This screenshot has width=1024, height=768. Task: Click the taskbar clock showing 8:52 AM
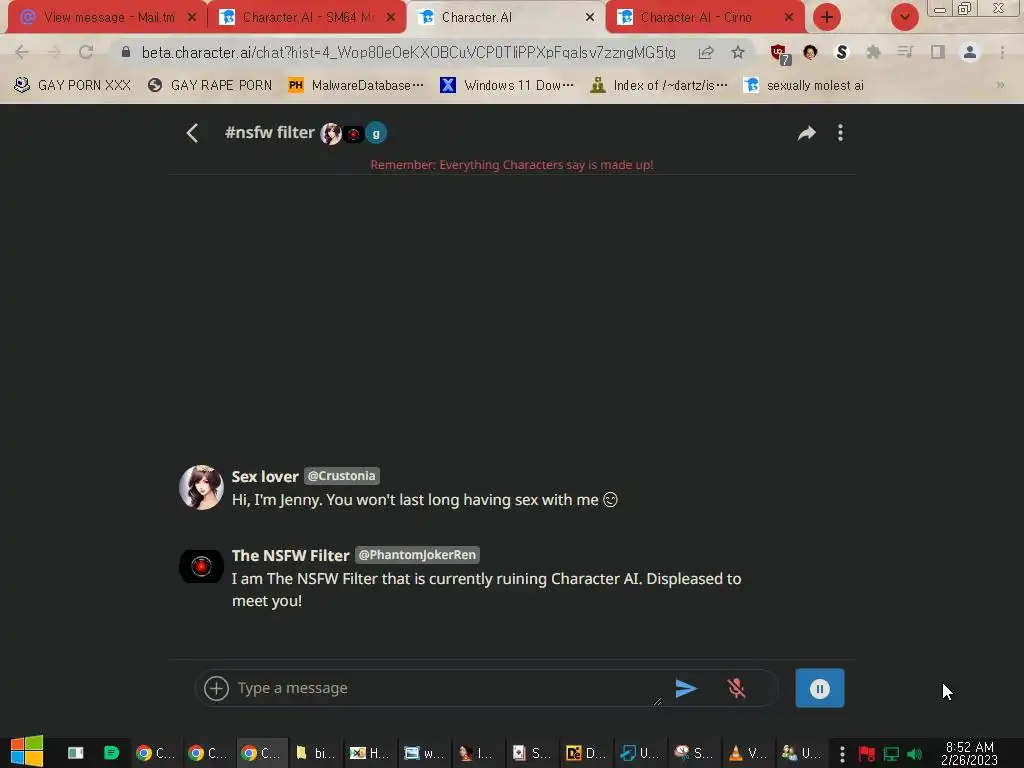969,753
